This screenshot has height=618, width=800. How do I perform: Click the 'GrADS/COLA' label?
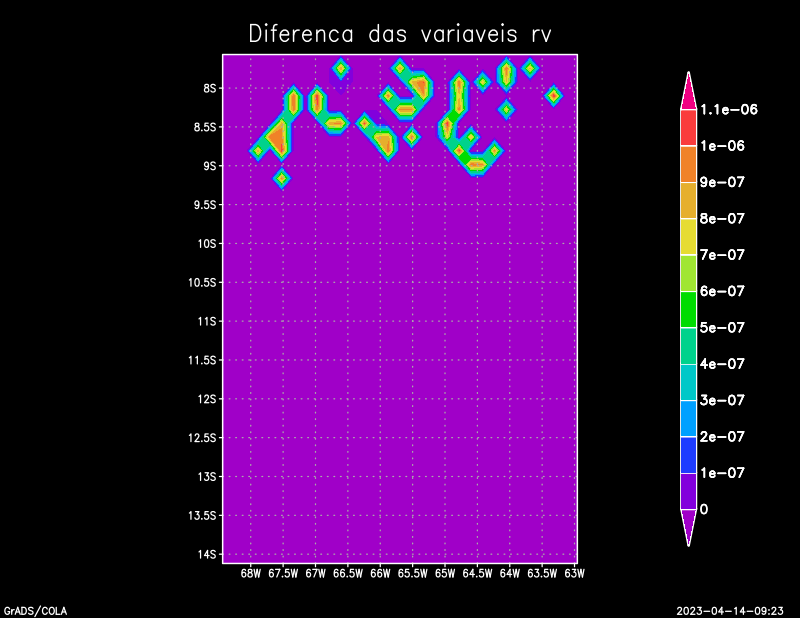click(28, 610)
